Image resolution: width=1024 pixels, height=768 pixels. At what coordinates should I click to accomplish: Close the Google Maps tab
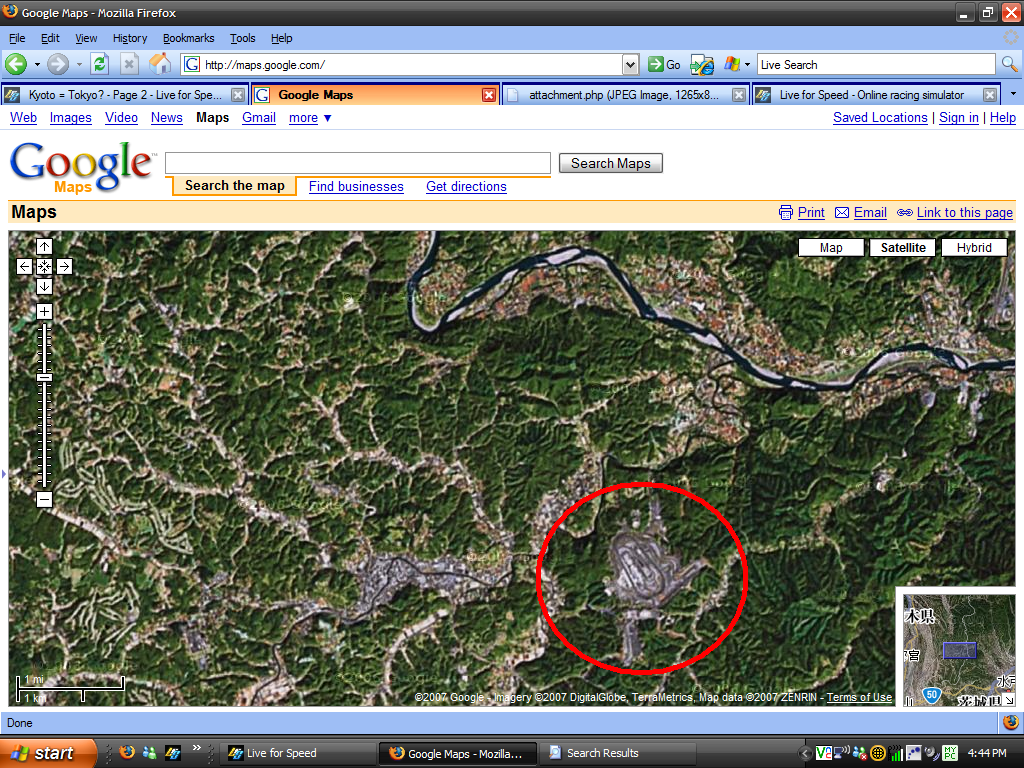(488, 95)
